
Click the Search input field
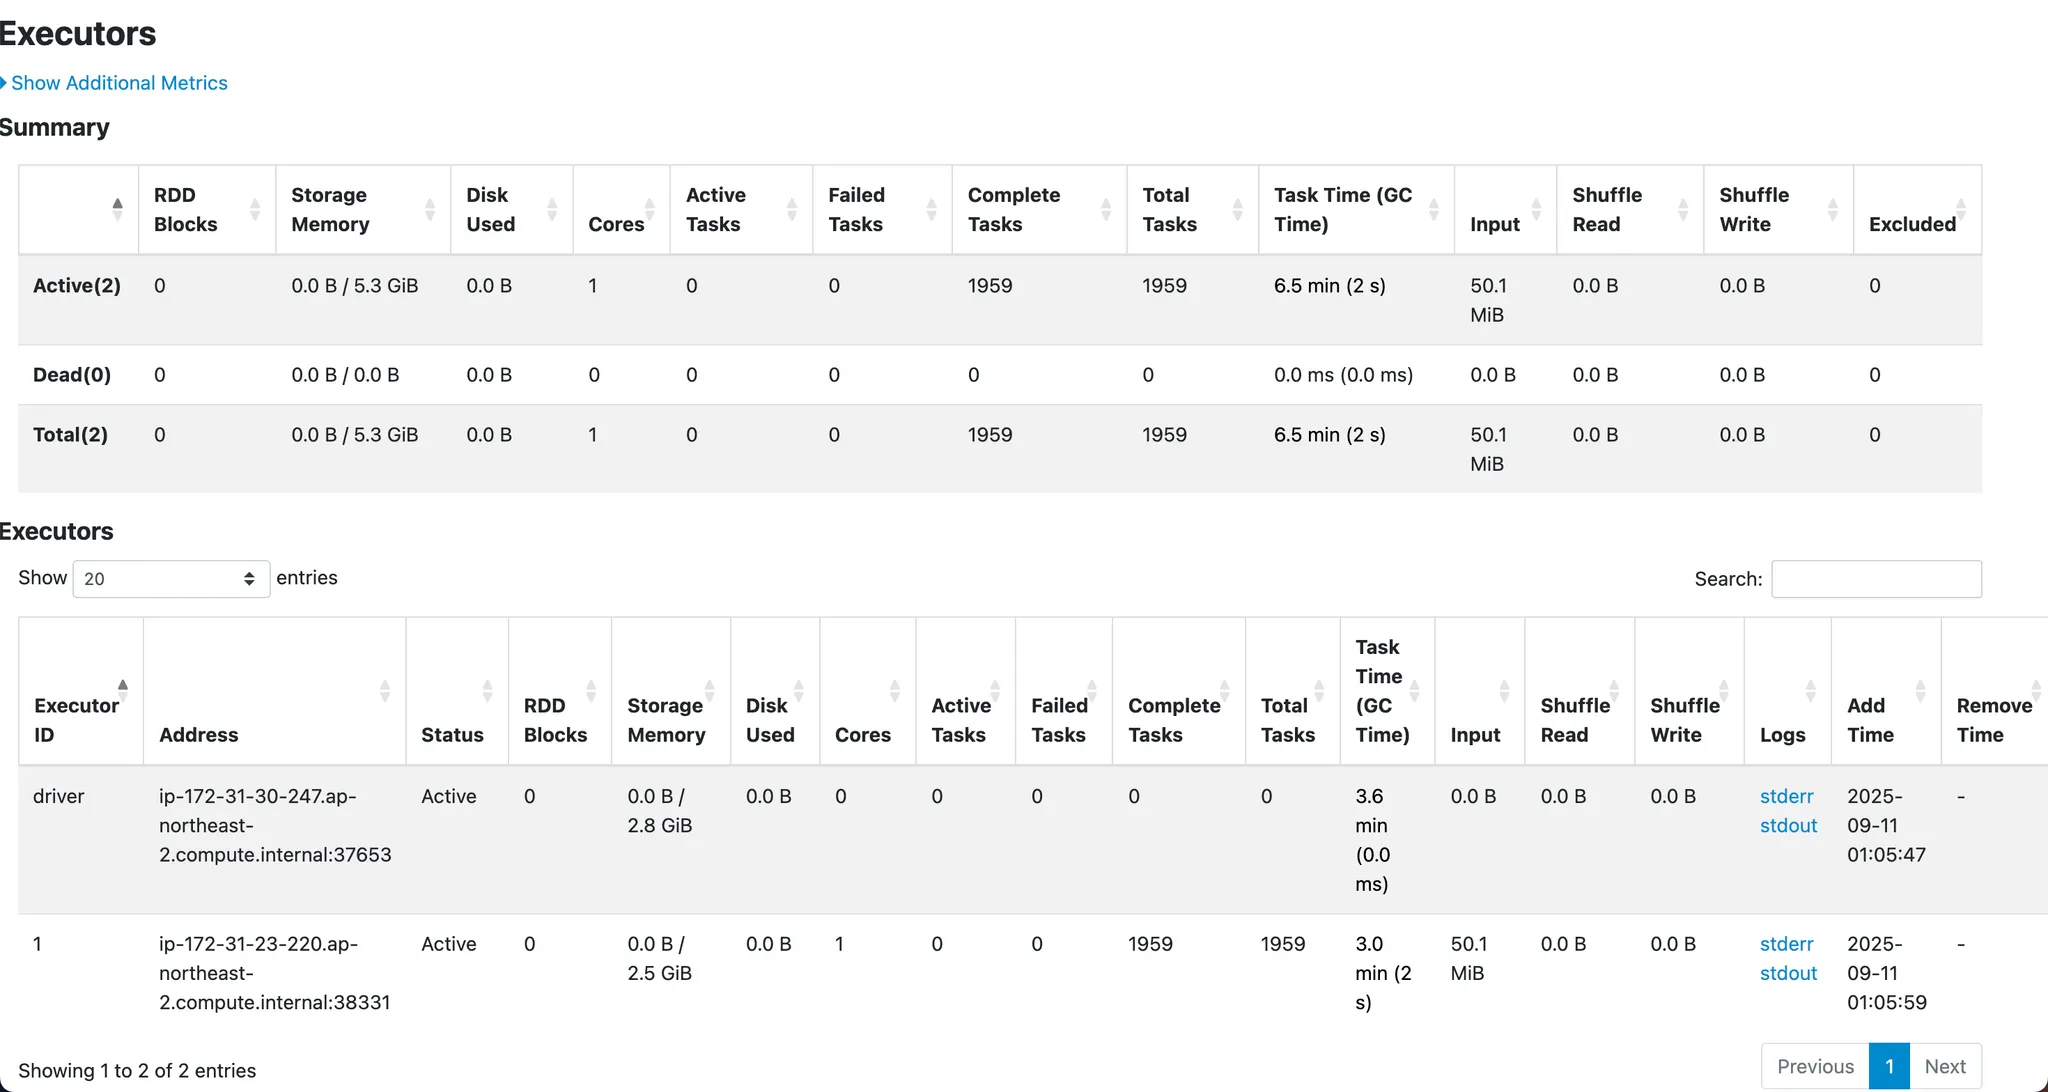[1875, 579]
